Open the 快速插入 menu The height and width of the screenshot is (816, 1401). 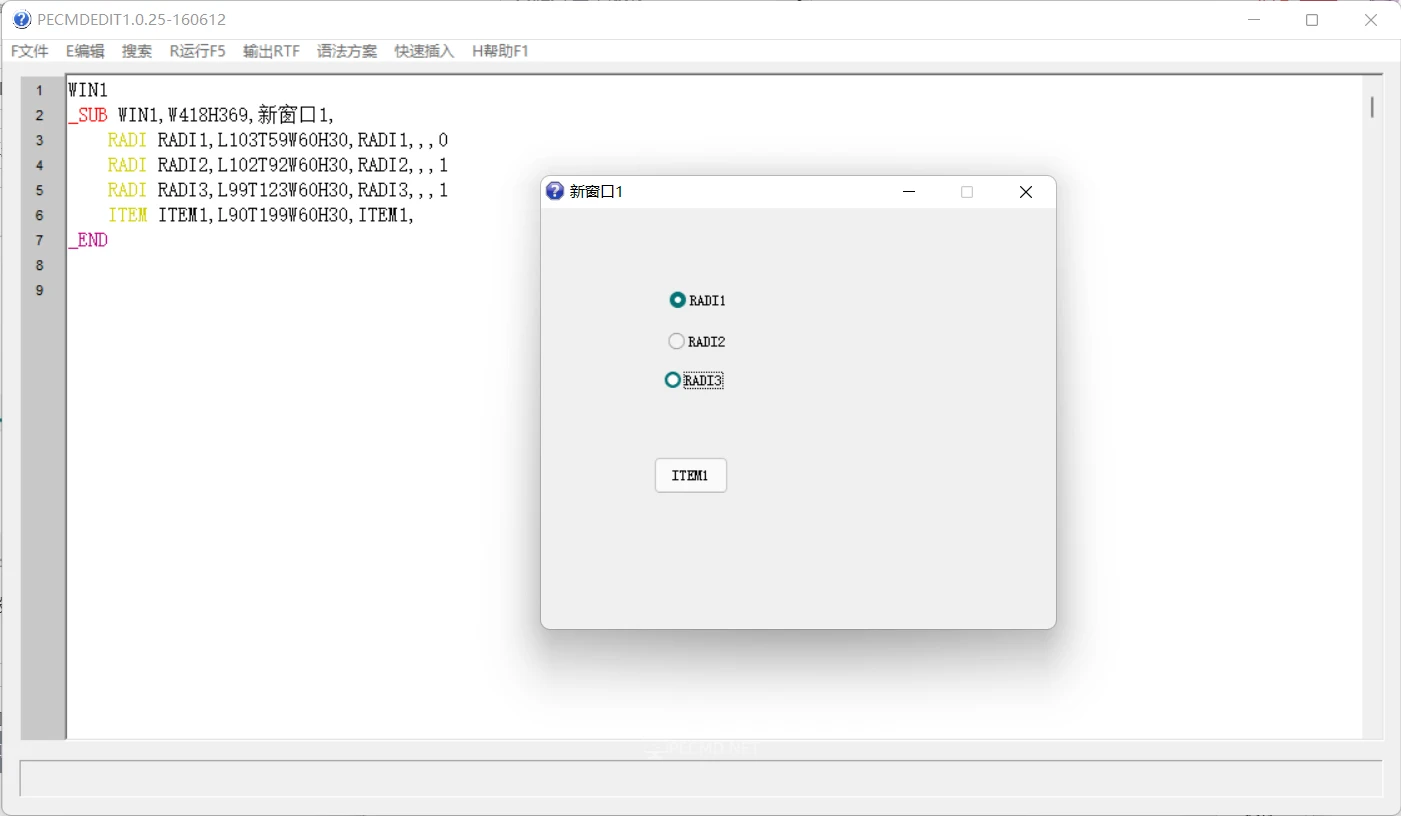pyautogui.click(x=424, y=51)
